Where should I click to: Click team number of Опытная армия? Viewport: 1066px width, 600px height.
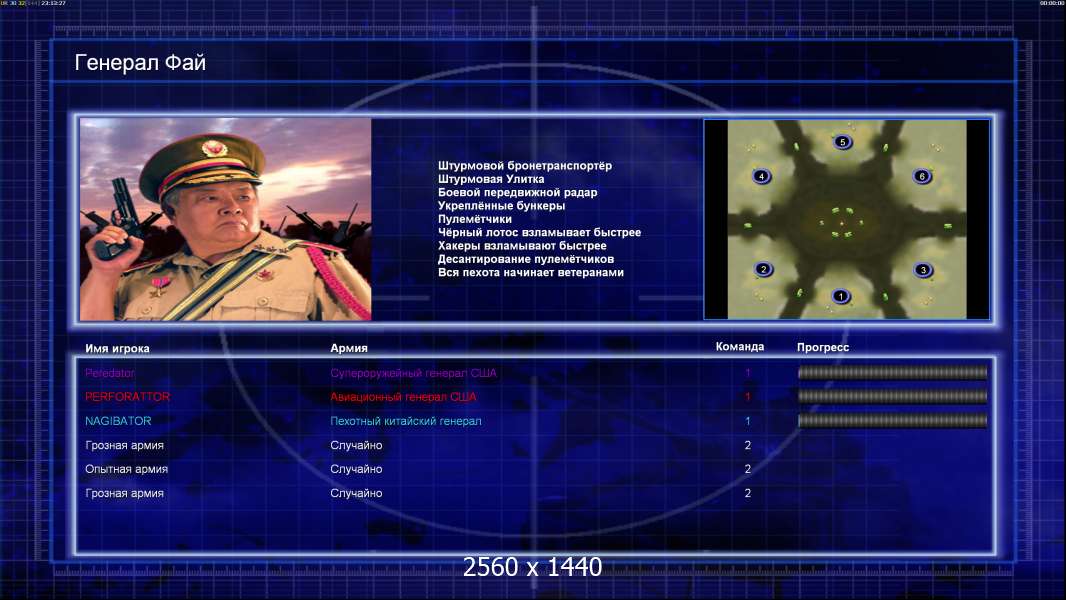pyautogui.click(x=748, y=470)
